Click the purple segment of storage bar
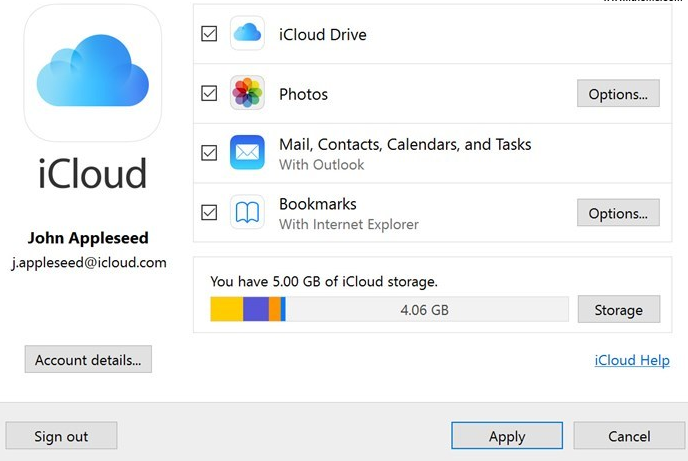This screenshot has width=688, height=461. click(256, 309)
